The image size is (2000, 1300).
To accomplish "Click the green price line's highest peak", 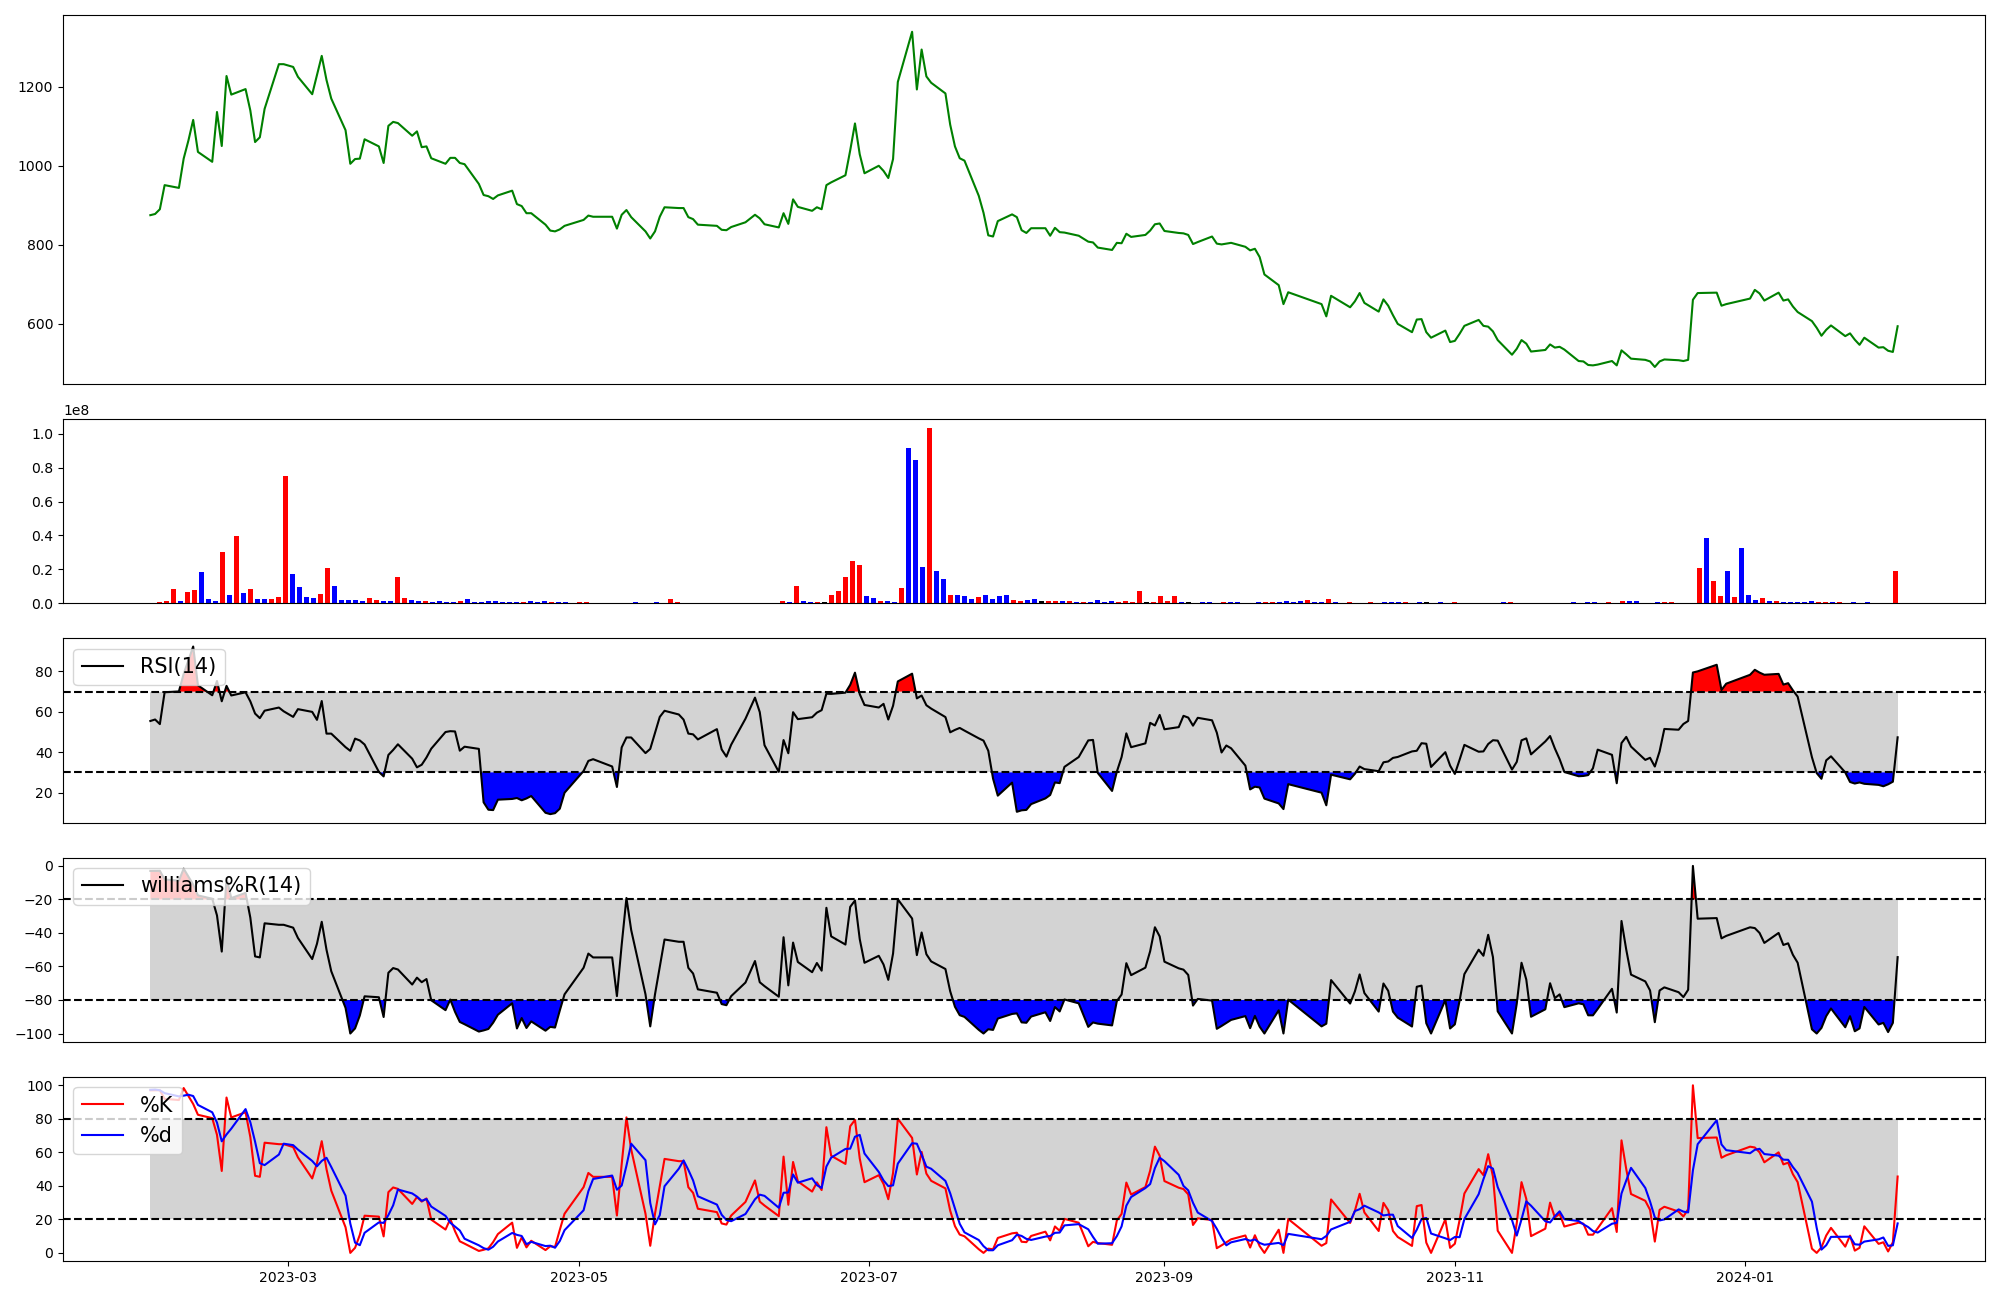I will coord(911,33).
